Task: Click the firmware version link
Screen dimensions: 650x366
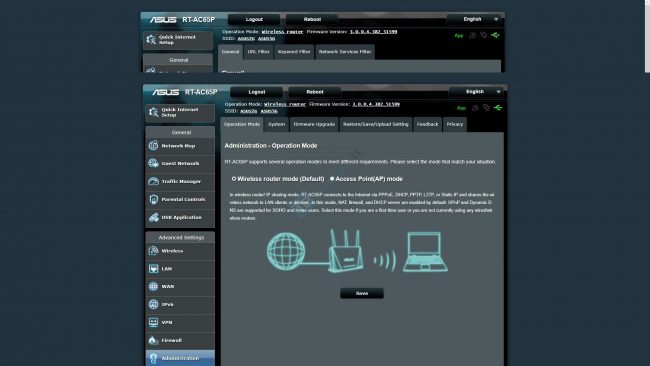Action: point(376,104)
